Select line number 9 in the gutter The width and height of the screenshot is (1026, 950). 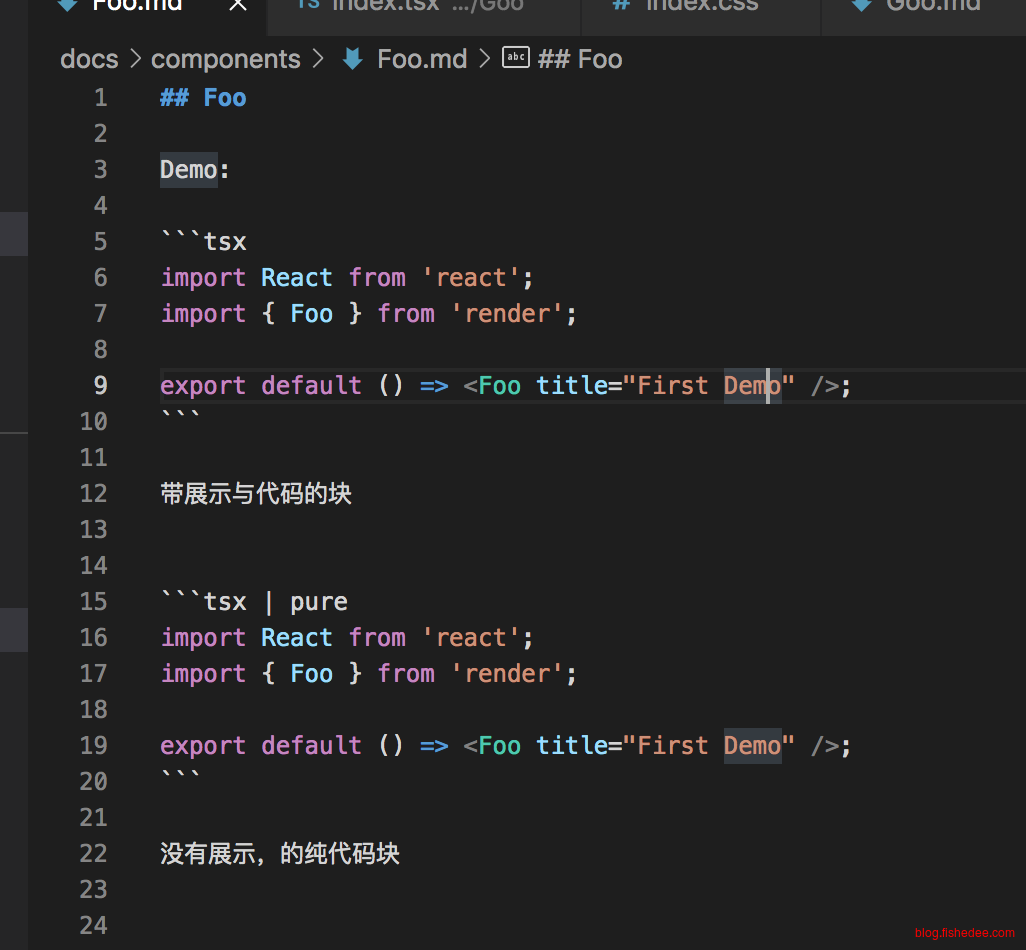101,386
